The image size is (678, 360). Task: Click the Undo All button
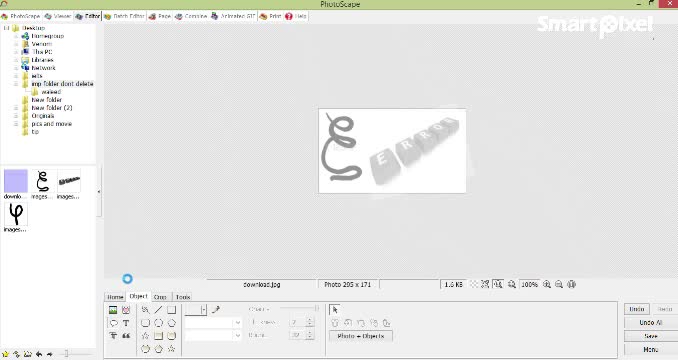coord(651,323)
